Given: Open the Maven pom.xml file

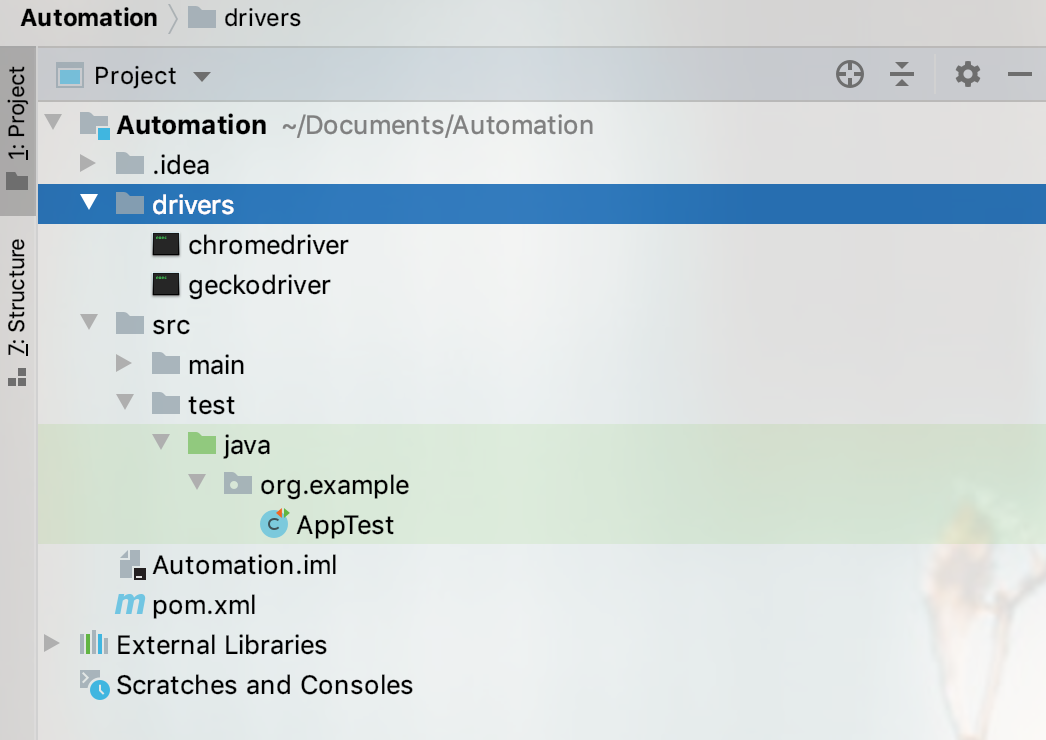Looking at the screenshot, I should [204, 605].
